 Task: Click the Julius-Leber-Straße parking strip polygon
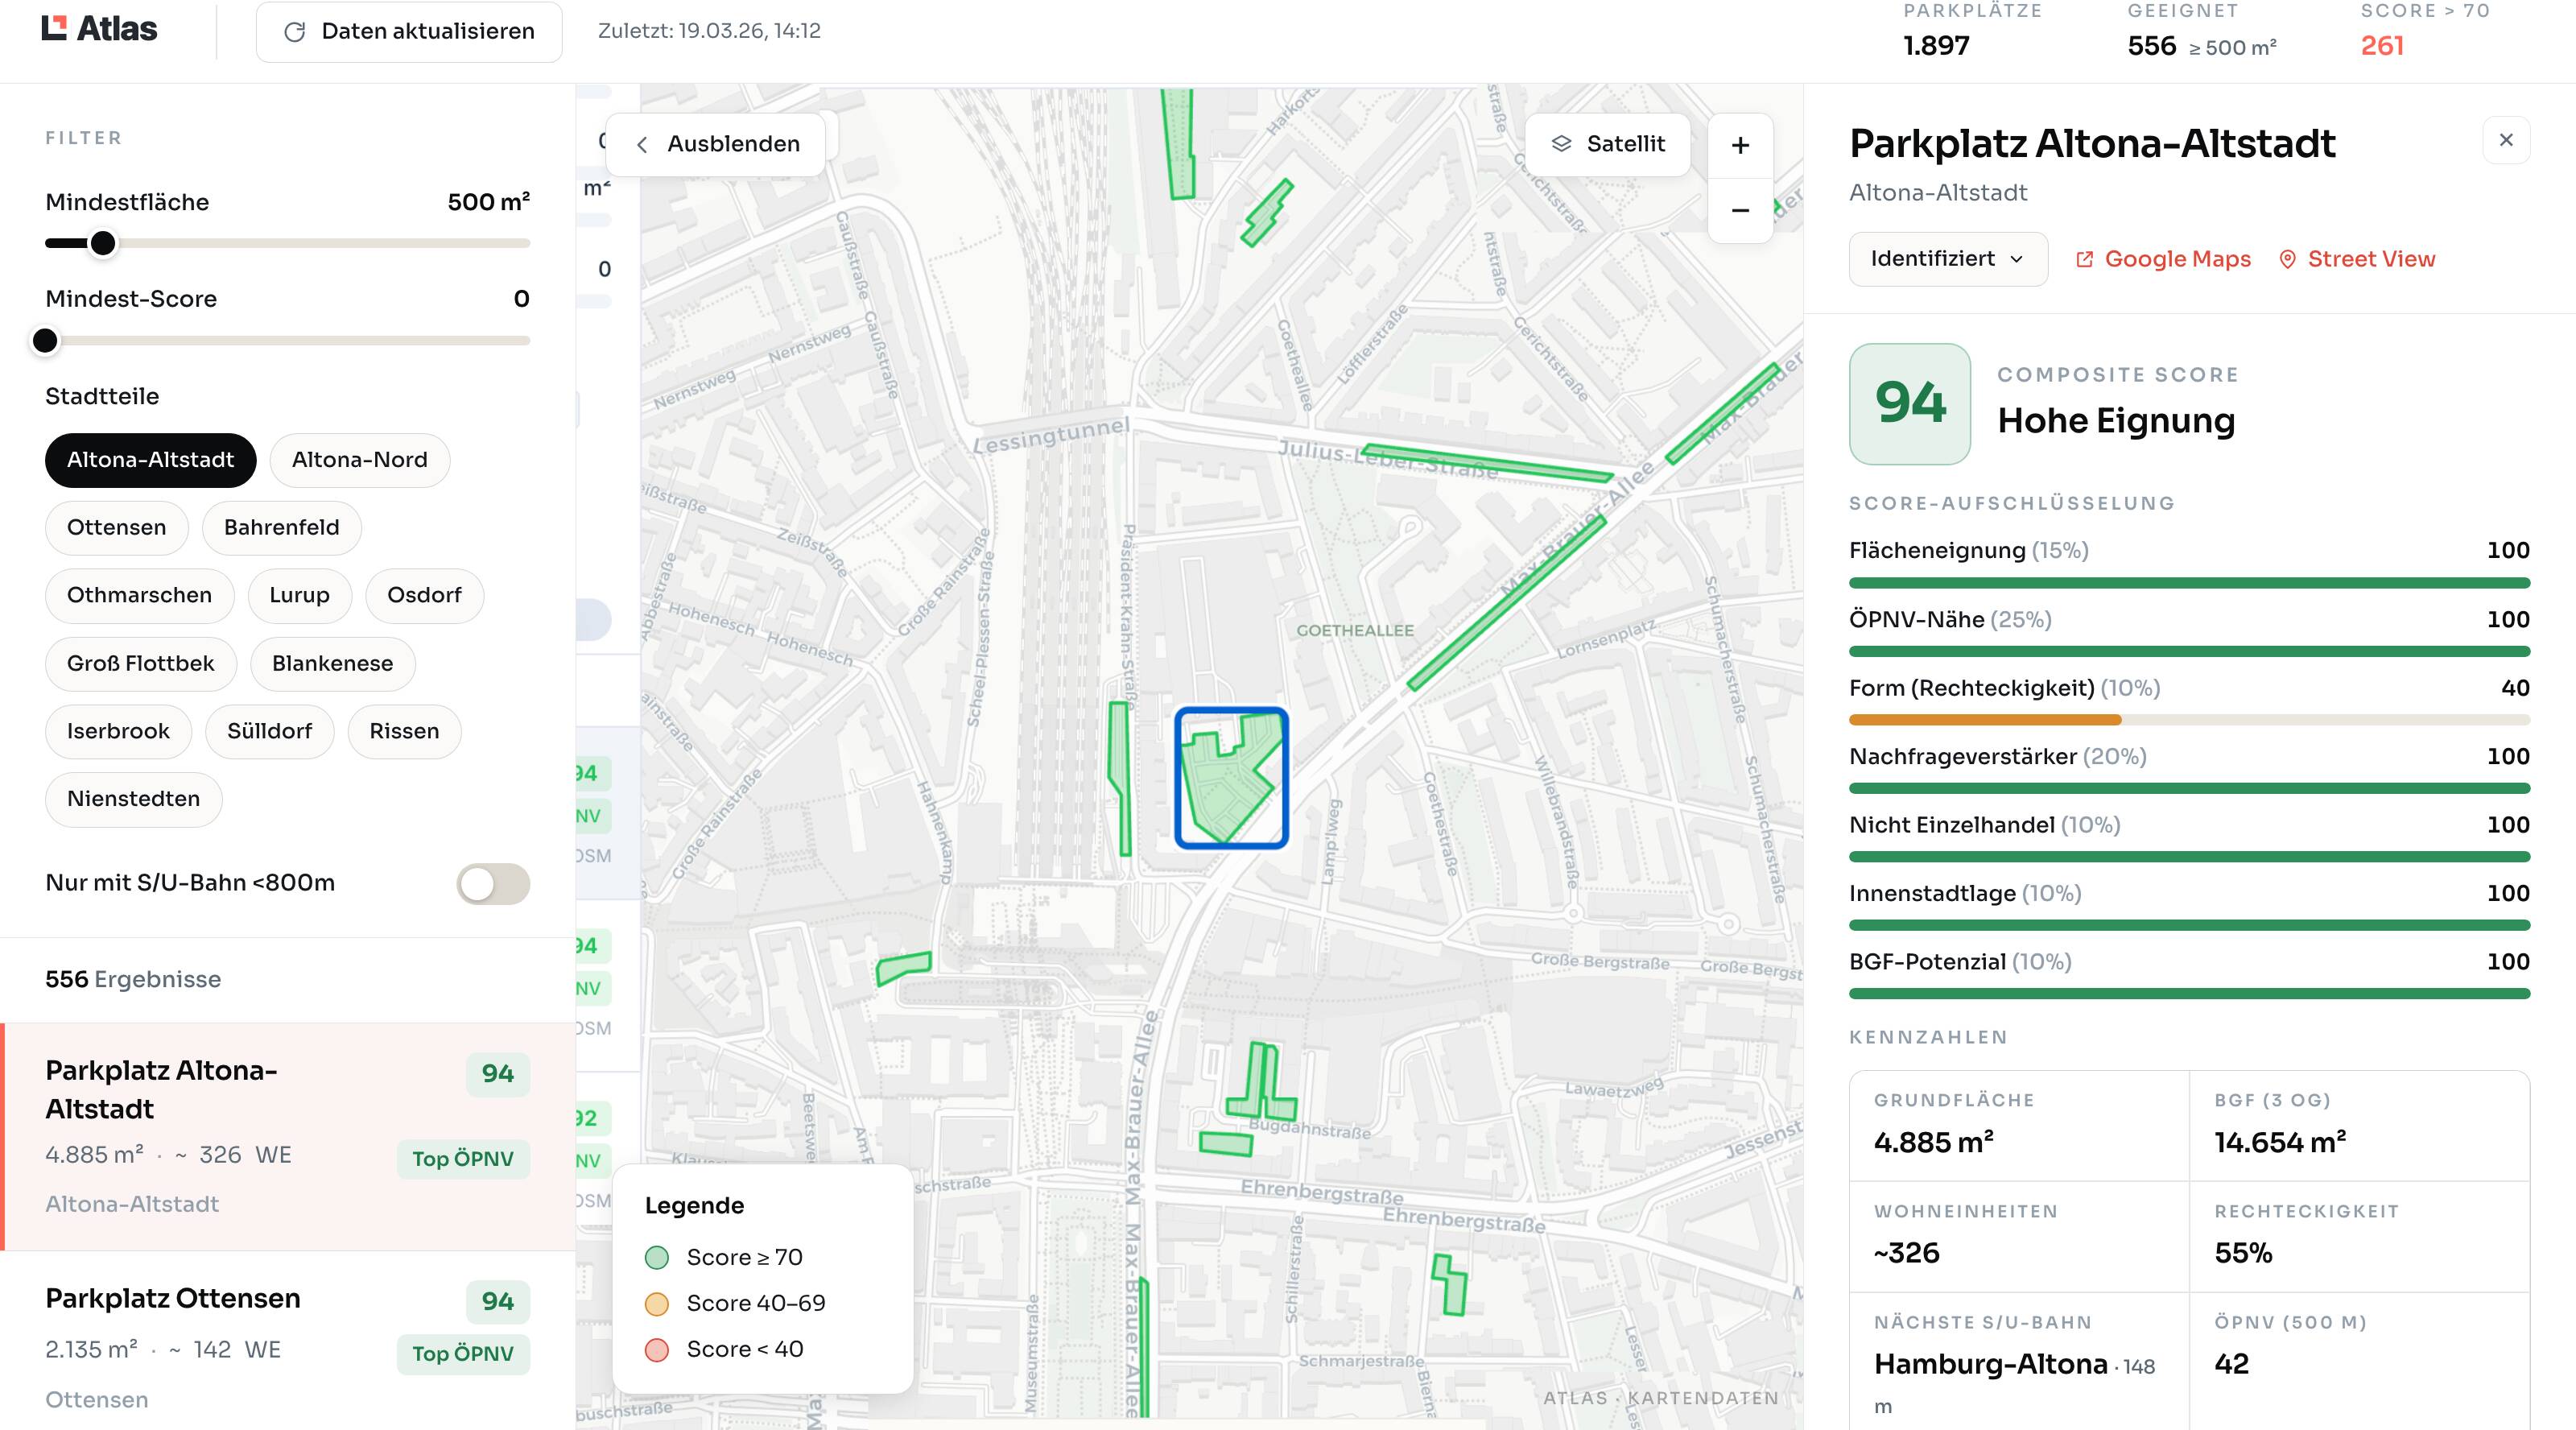click(x=1488, y=463)
